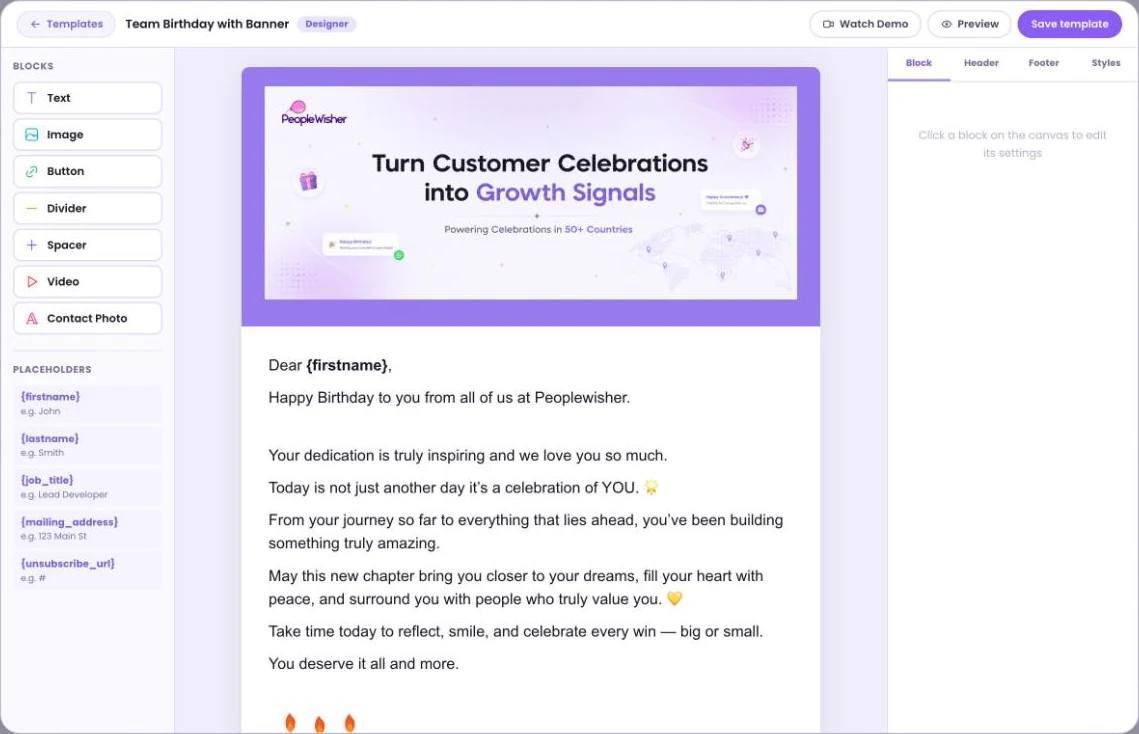Viewport: 1139px width, 734px height.
Task: Click the Video block play icon
Action: (31, 282)
